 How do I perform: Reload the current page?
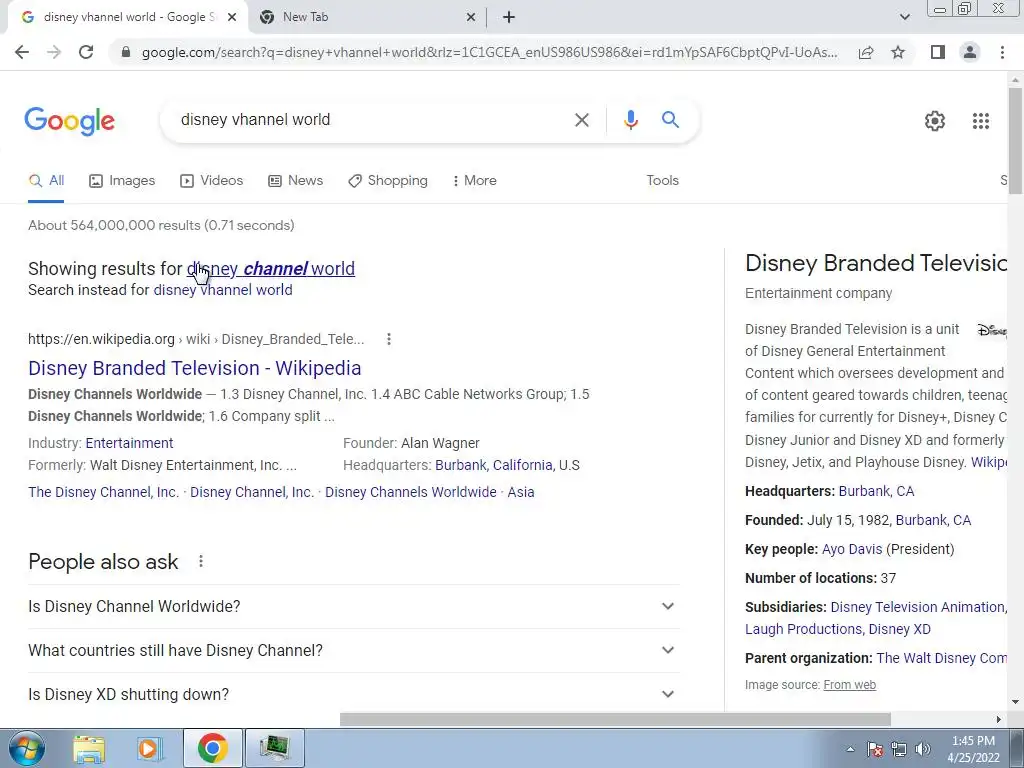point(86,52)
